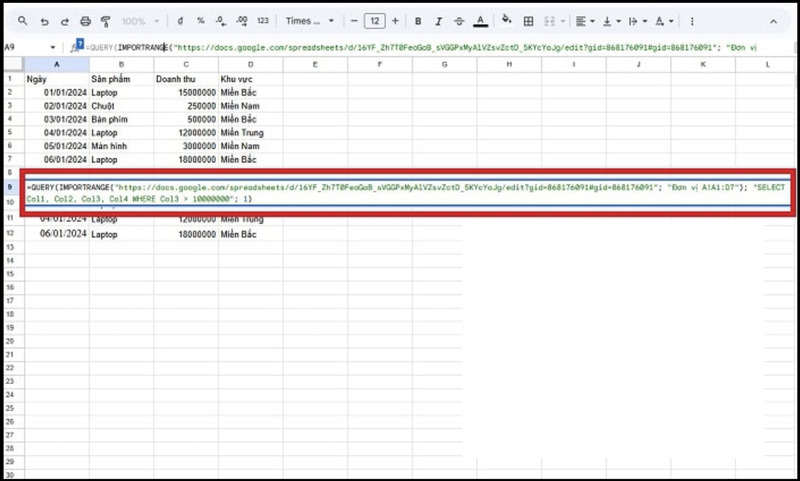The width and height of the screenshot is (800, 481).
Task: Select the 18000000 cell in row 12
Action: click(186, 234)
